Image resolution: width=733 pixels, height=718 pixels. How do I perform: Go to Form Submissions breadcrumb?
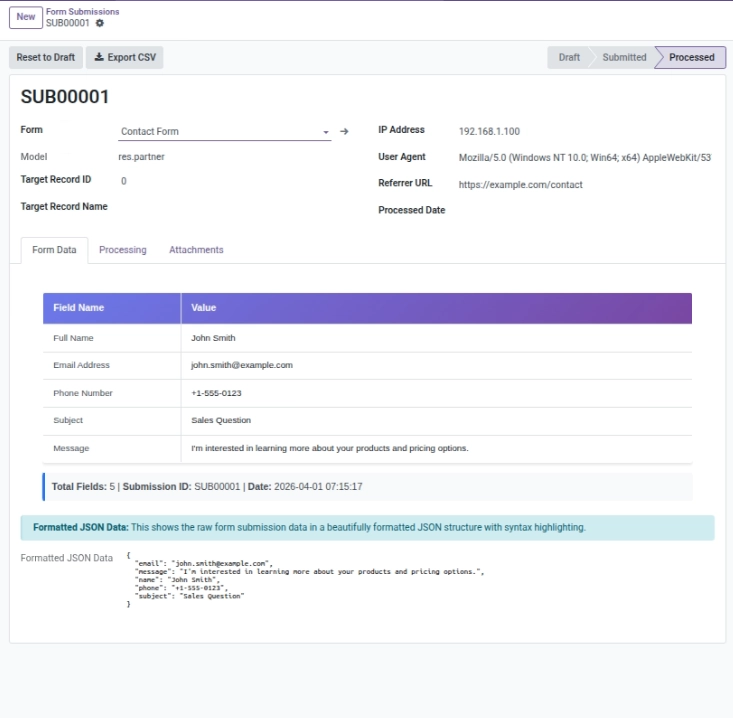pyautogui.click(x=82, y=11)
